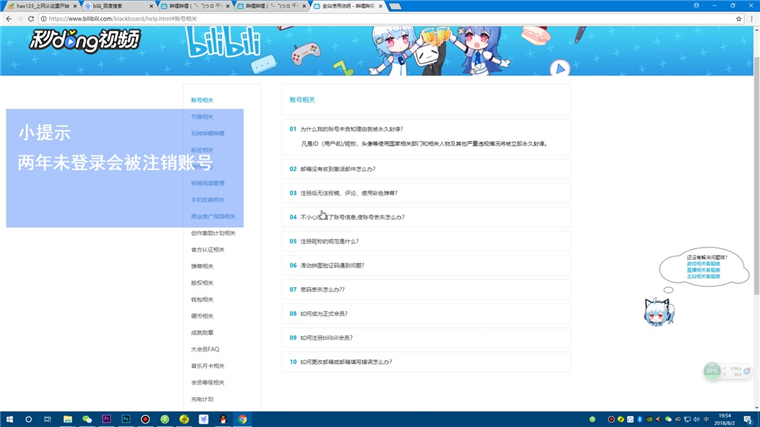The image size is (760, 427).
Task: Select the 全站使用说明 tab
Action: (x=348, y=6)
